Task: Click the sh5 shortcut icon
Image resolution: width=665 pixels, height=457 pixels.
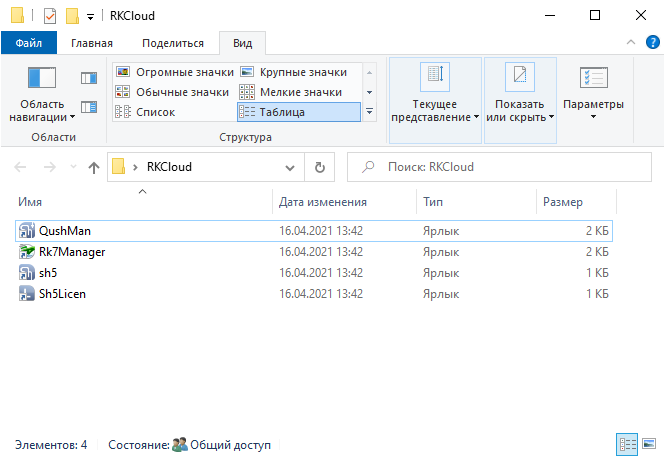Action: (27, 273)
